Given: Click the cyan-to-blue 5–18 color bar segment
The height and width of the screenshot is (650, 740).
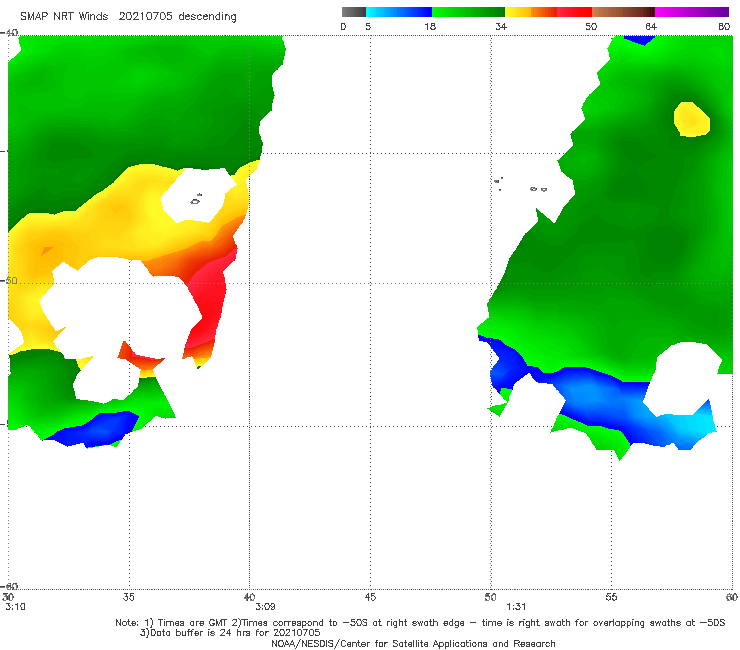Looking at the screenshot, I should pyautogui.click(x=399, y=12).
